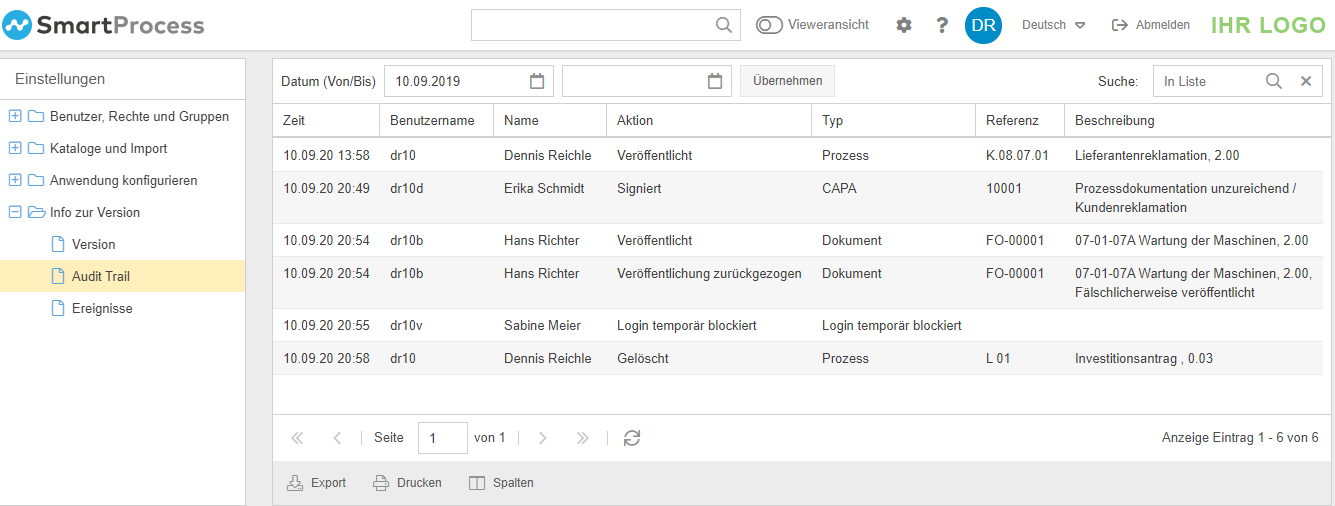This screenshot has width=1335, height=506.
Task: Click Abmelden to log out
Action: [1151, 25]
